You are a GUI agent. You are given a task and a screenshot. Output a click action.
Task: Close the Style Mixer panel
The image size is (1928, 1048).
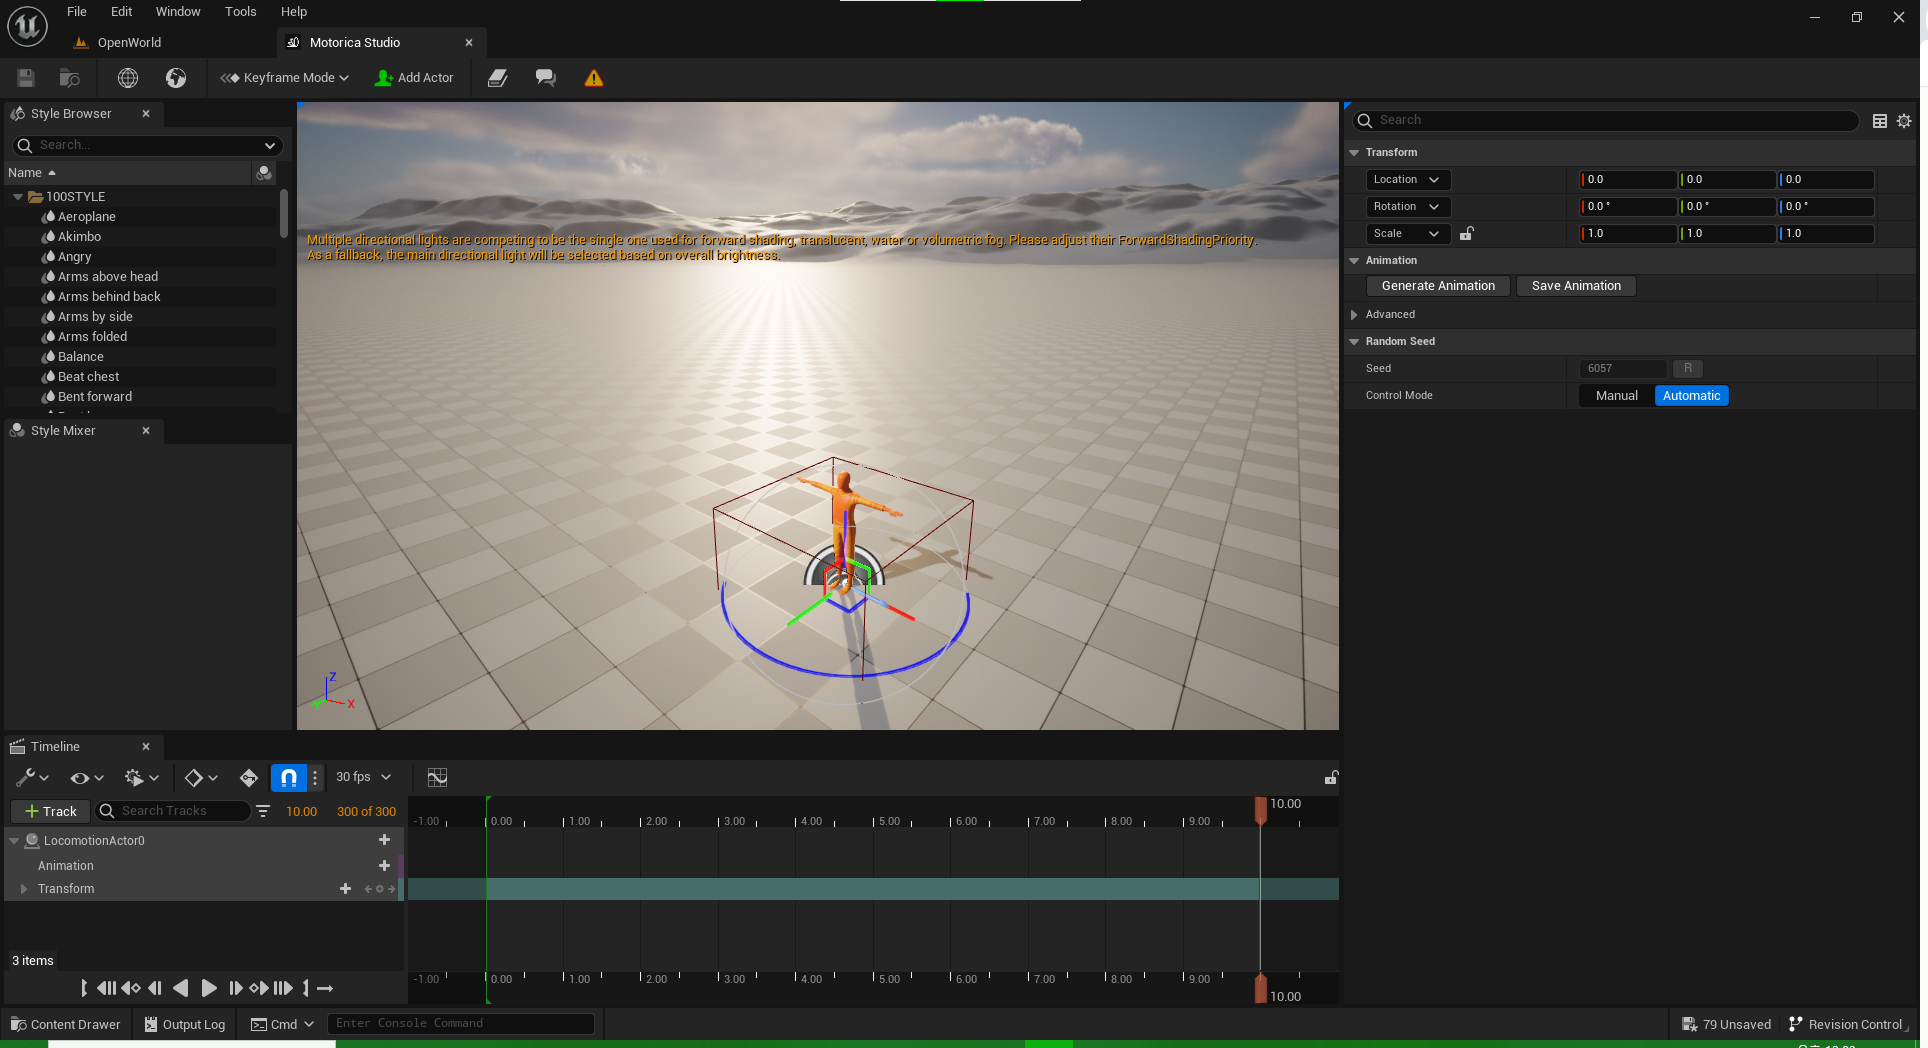tap(146, 431)
